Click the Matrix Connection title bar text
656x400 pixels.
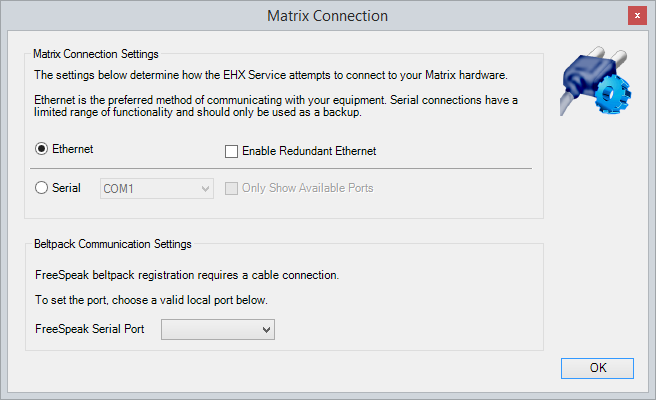pyautogui.click(x=328, y=16)
